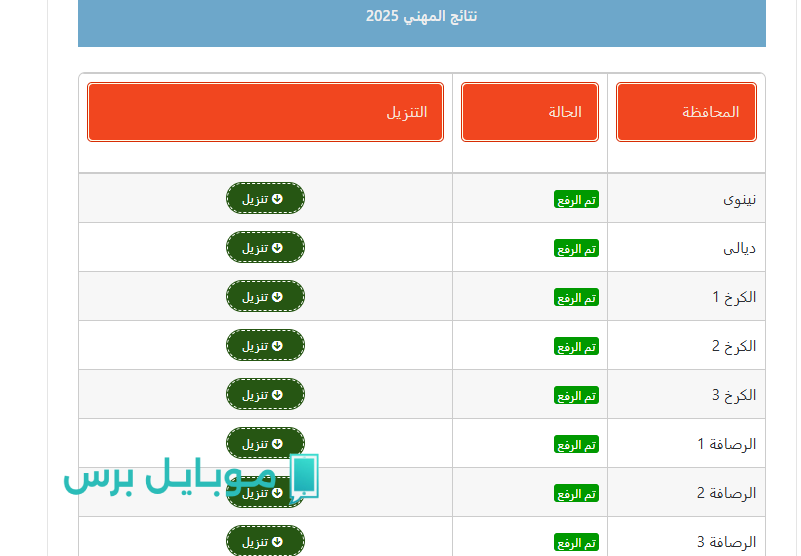The height and width of the screenshot is (556, 801).
Task: Select the الرصافة 3 cell
Action: point(686,539)
